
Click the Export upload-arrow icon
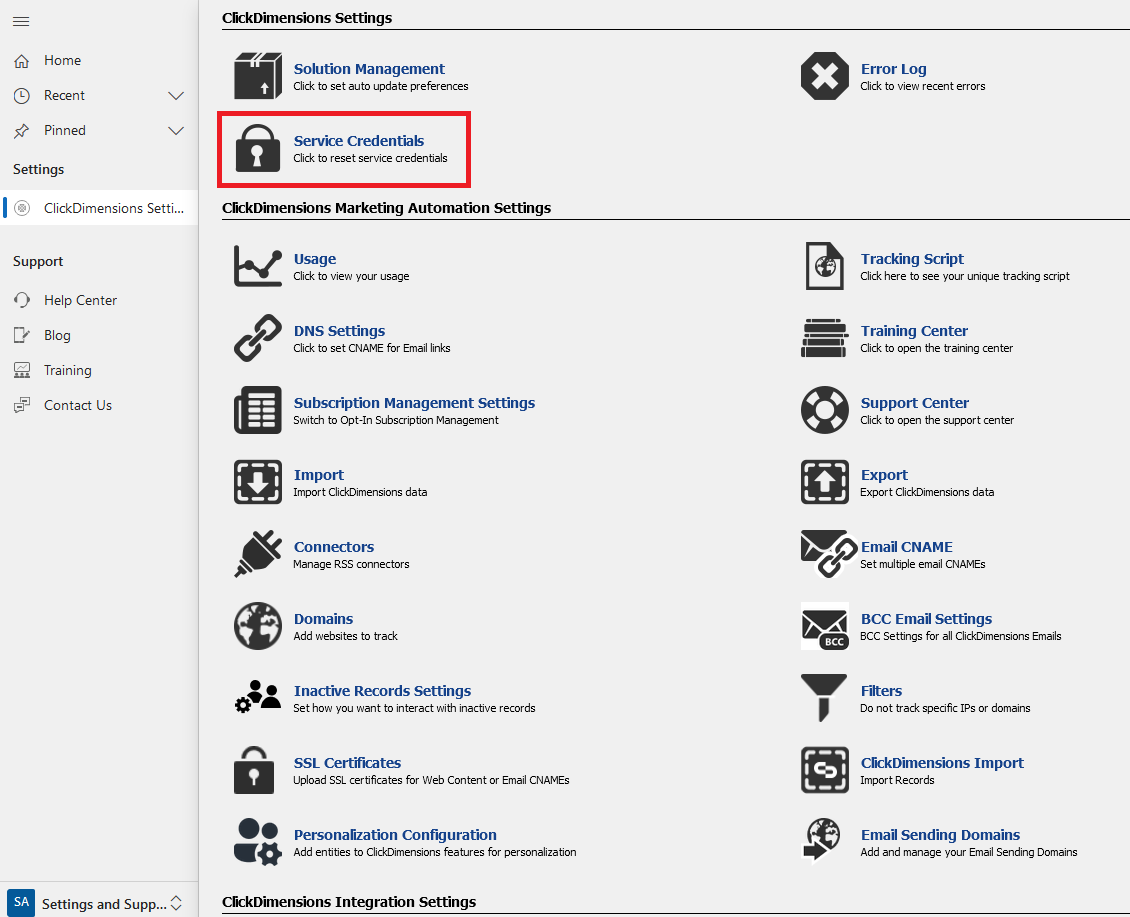pos(824,482)
